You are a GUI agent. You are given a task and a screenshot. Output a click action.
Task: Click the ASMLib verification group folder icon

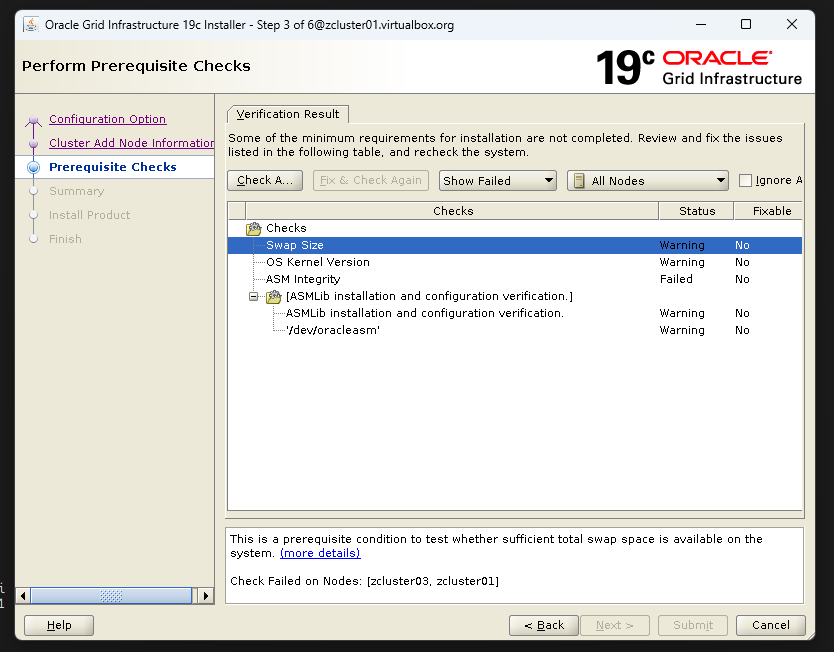coord(273,296)
